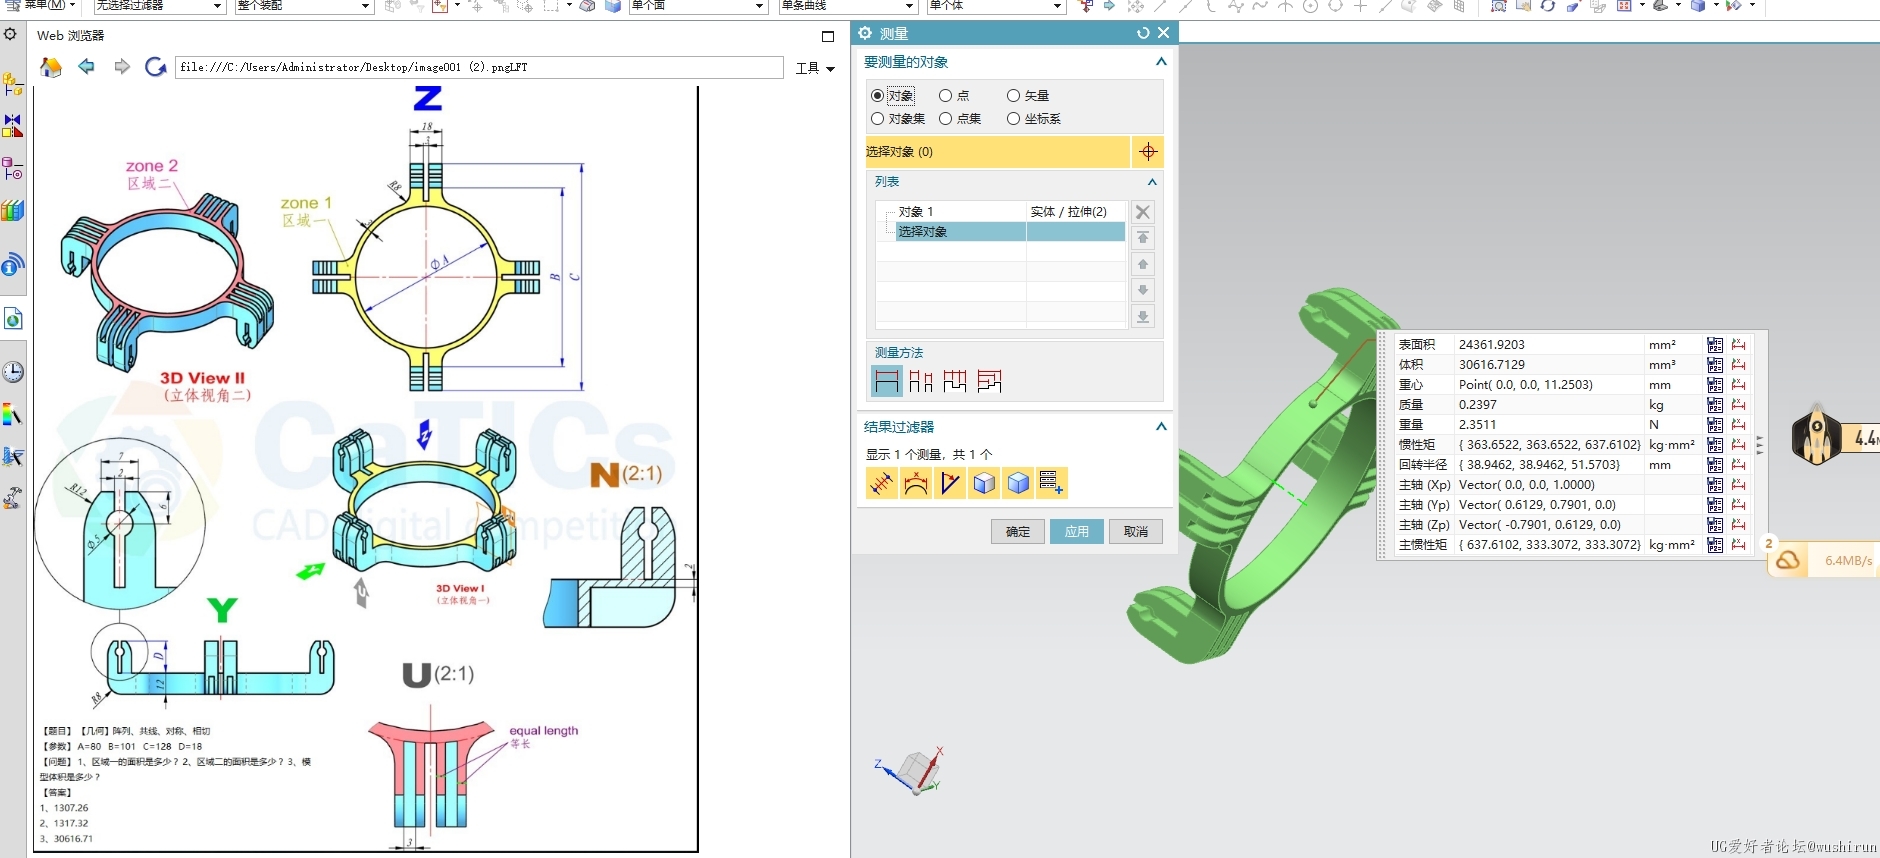The image size is (1880, 858).
Task: Toggle the distance result filter
Action: tap(882, 483)
